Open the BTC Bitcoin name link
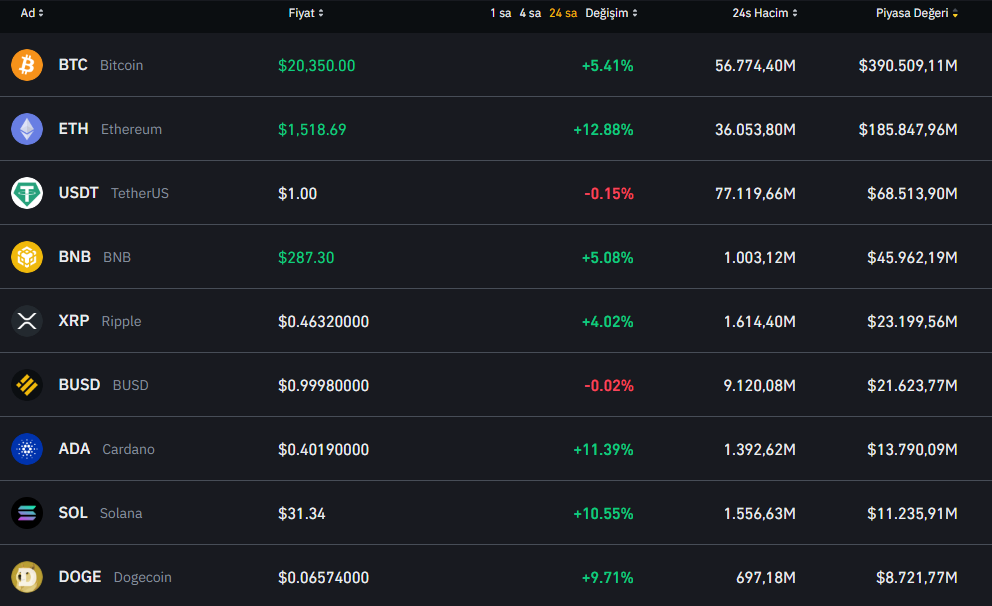 [x=100, y=65]
